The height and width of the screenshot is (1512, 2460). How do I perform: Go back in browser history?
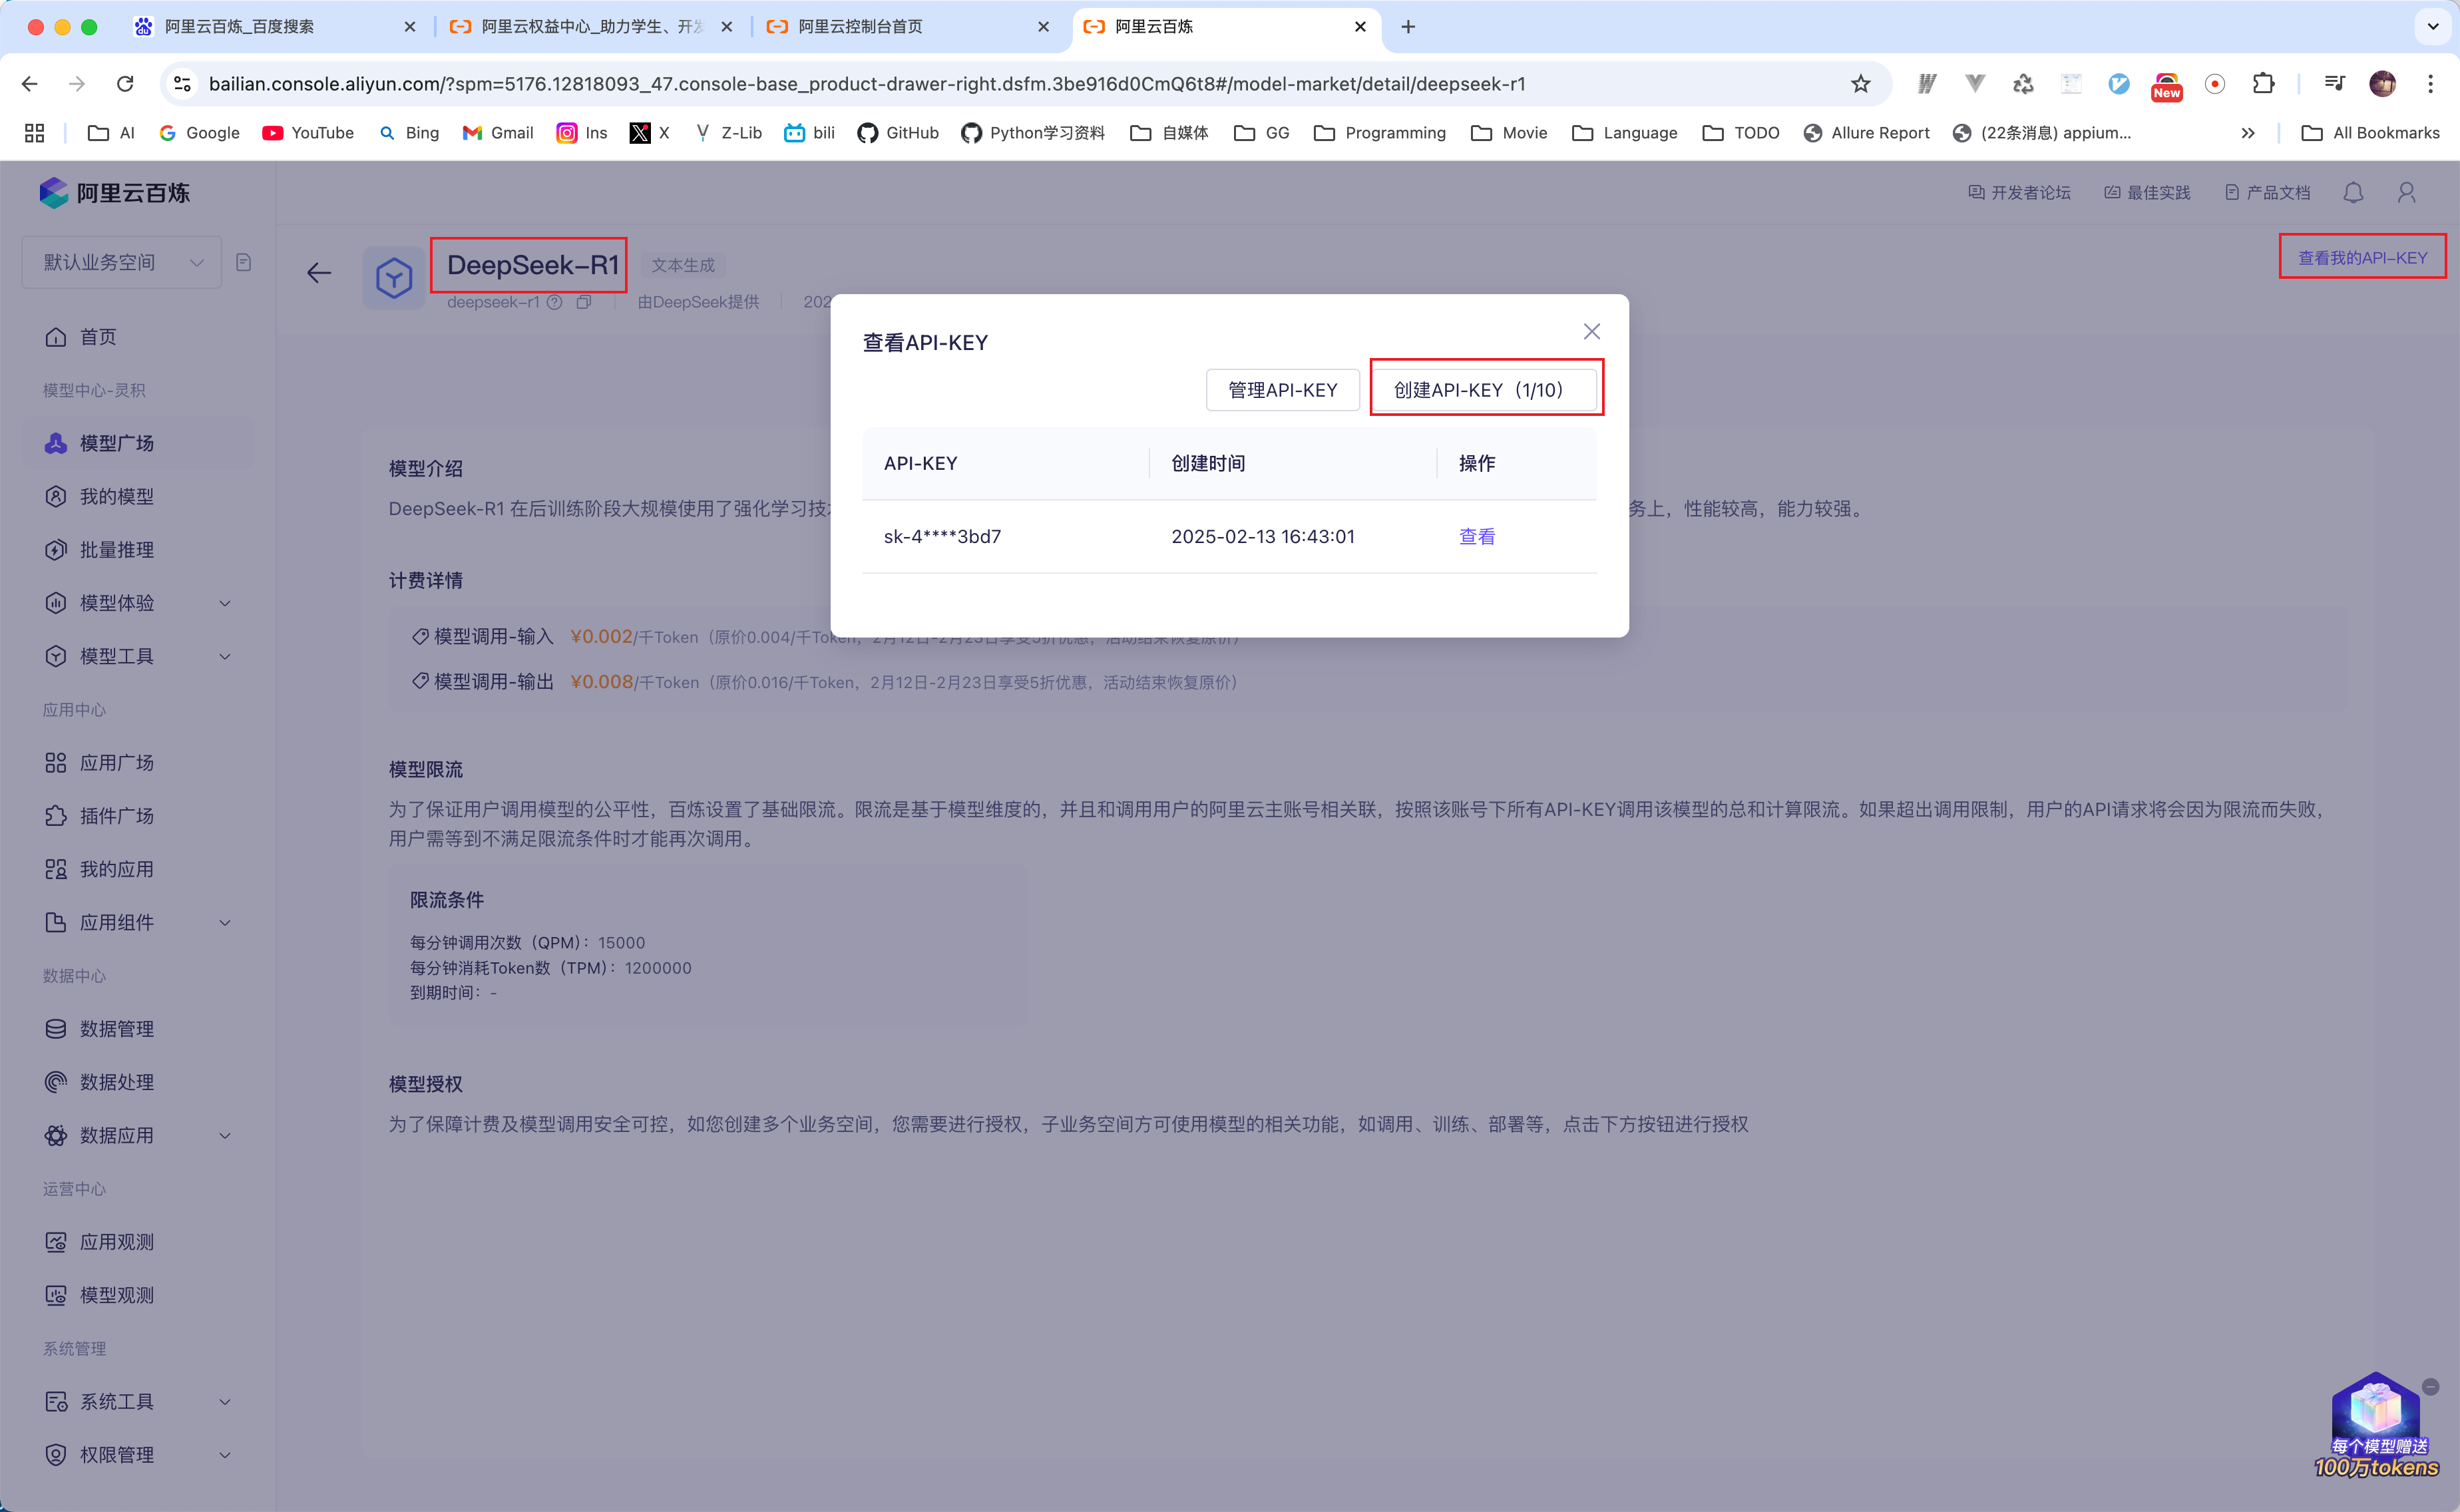pyautogui.click(x=30, y=84)
